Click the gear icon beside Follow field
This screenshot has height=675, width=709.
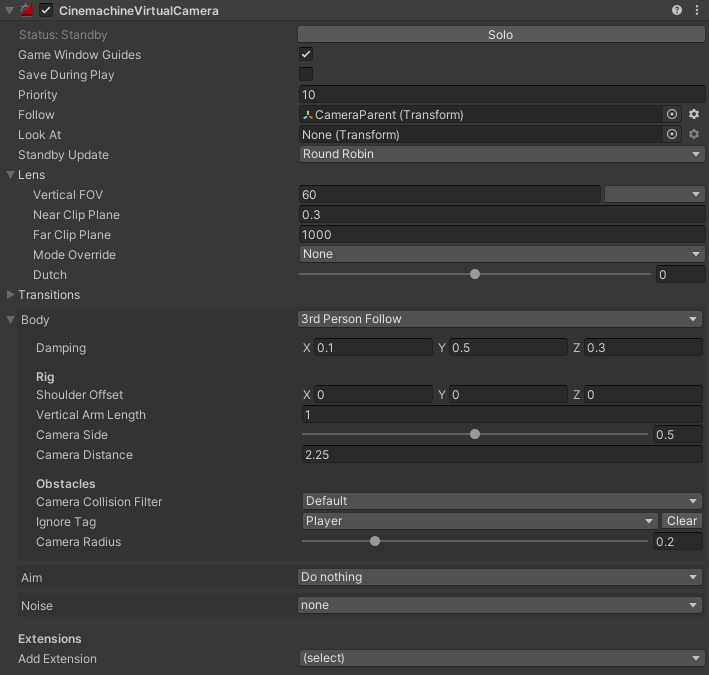pyautogui.click(x=694, y=115)
